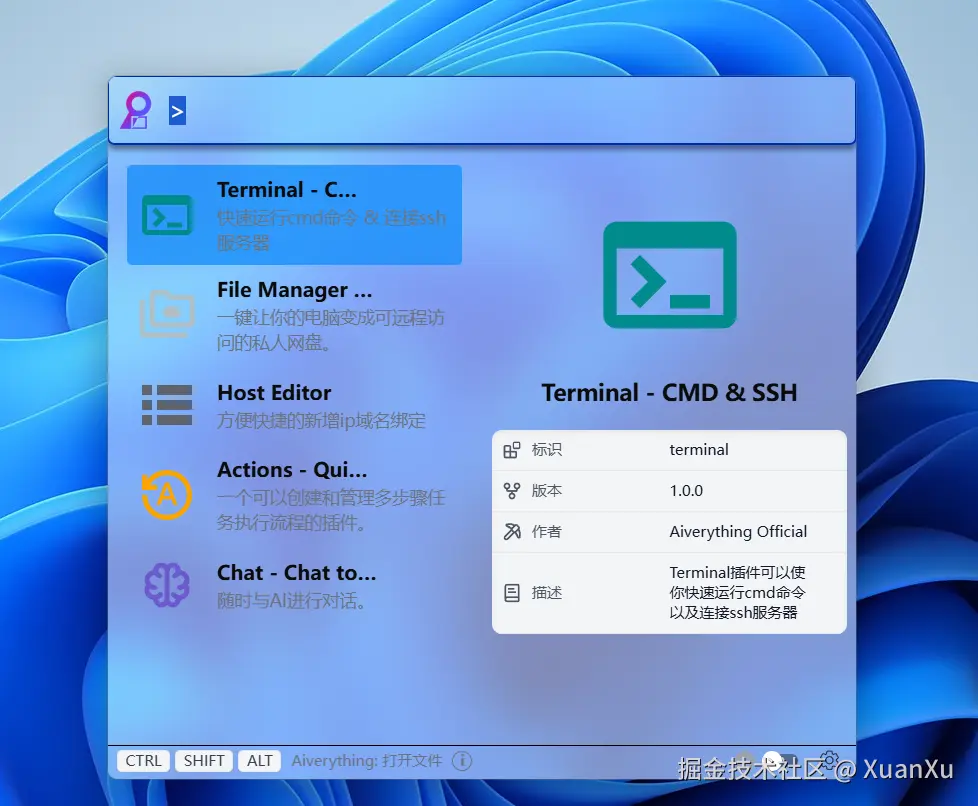Click the '>' command prefix chip
Viewport: 978px width, 806px height.
pyautogui.click(x=177, y=111)
